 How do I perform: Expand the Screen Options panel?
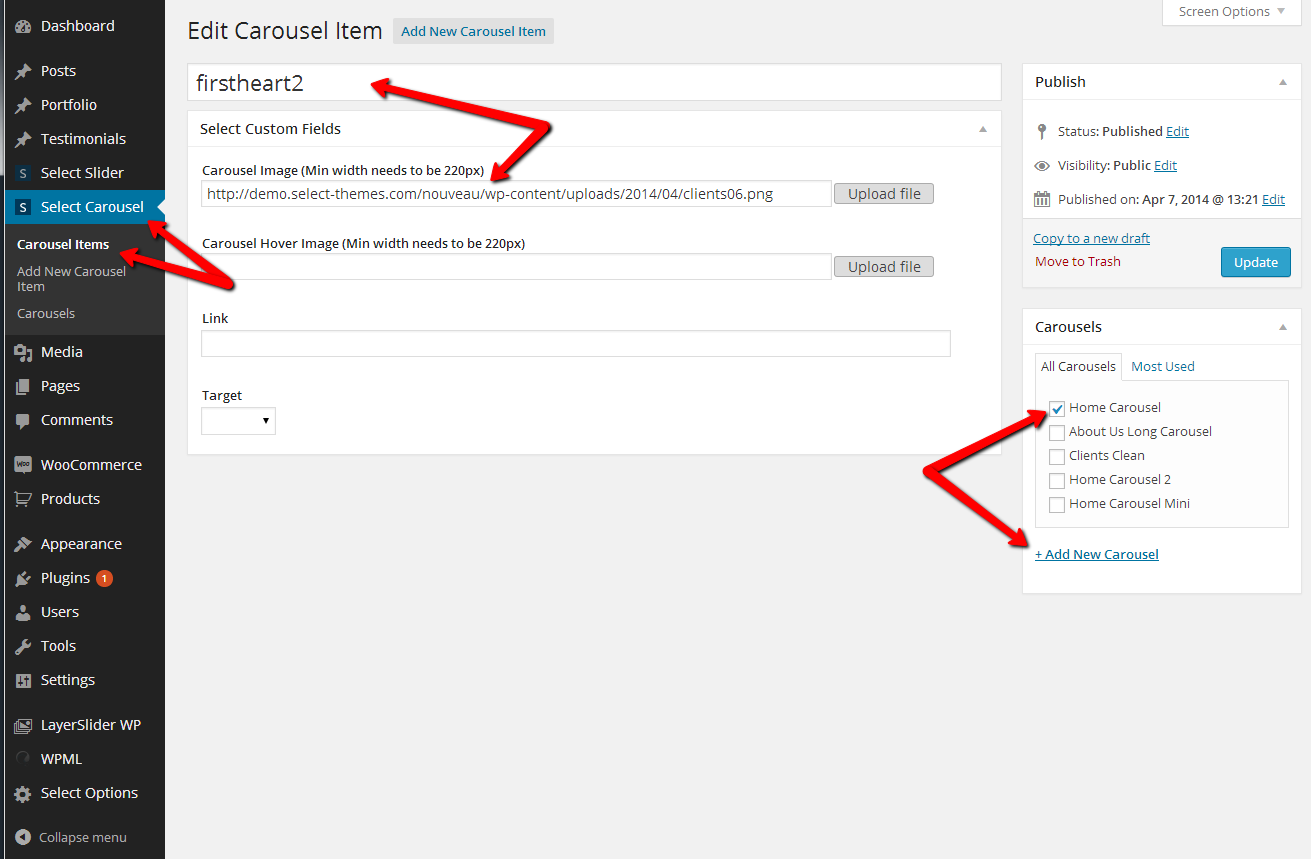click(x=1232, y=12)
